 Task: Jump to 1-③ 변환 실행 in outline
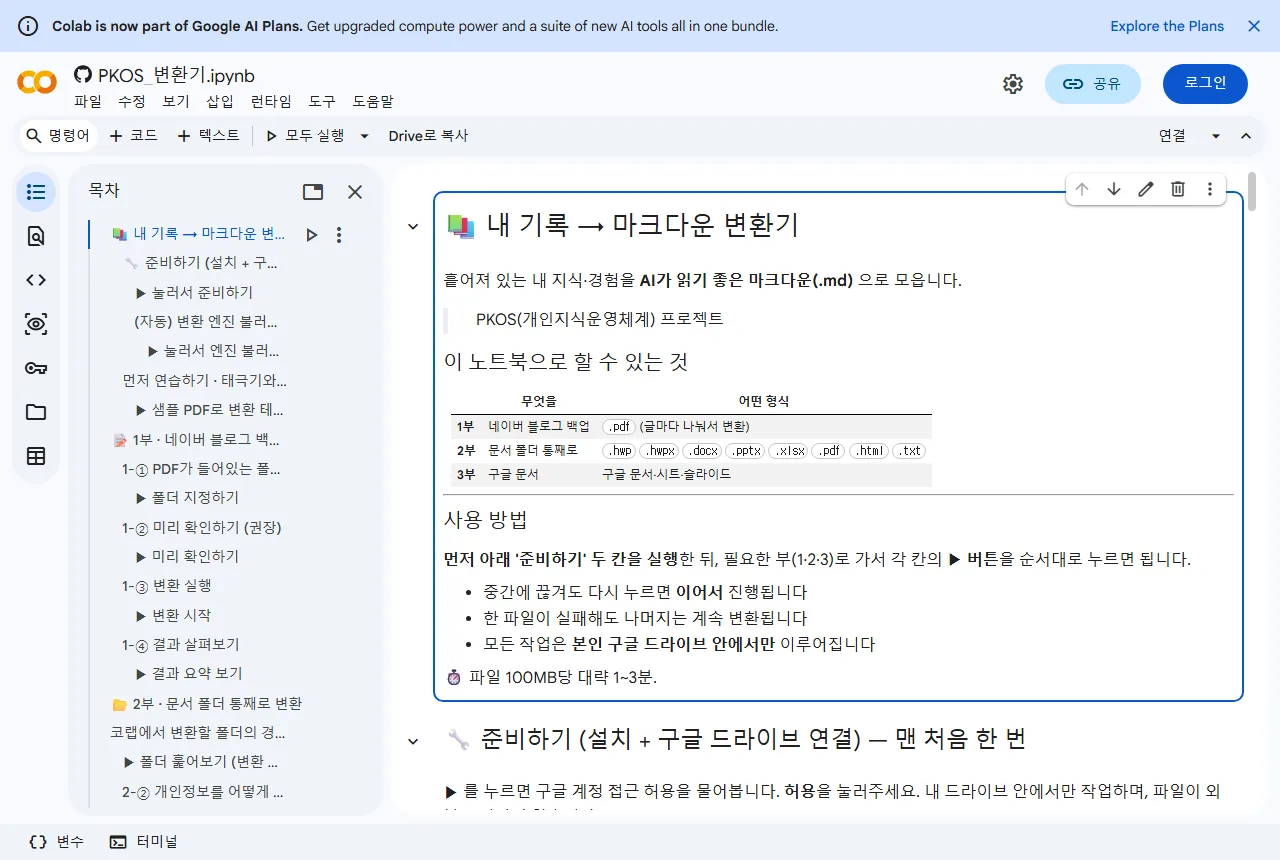click(x=167, y=586)
